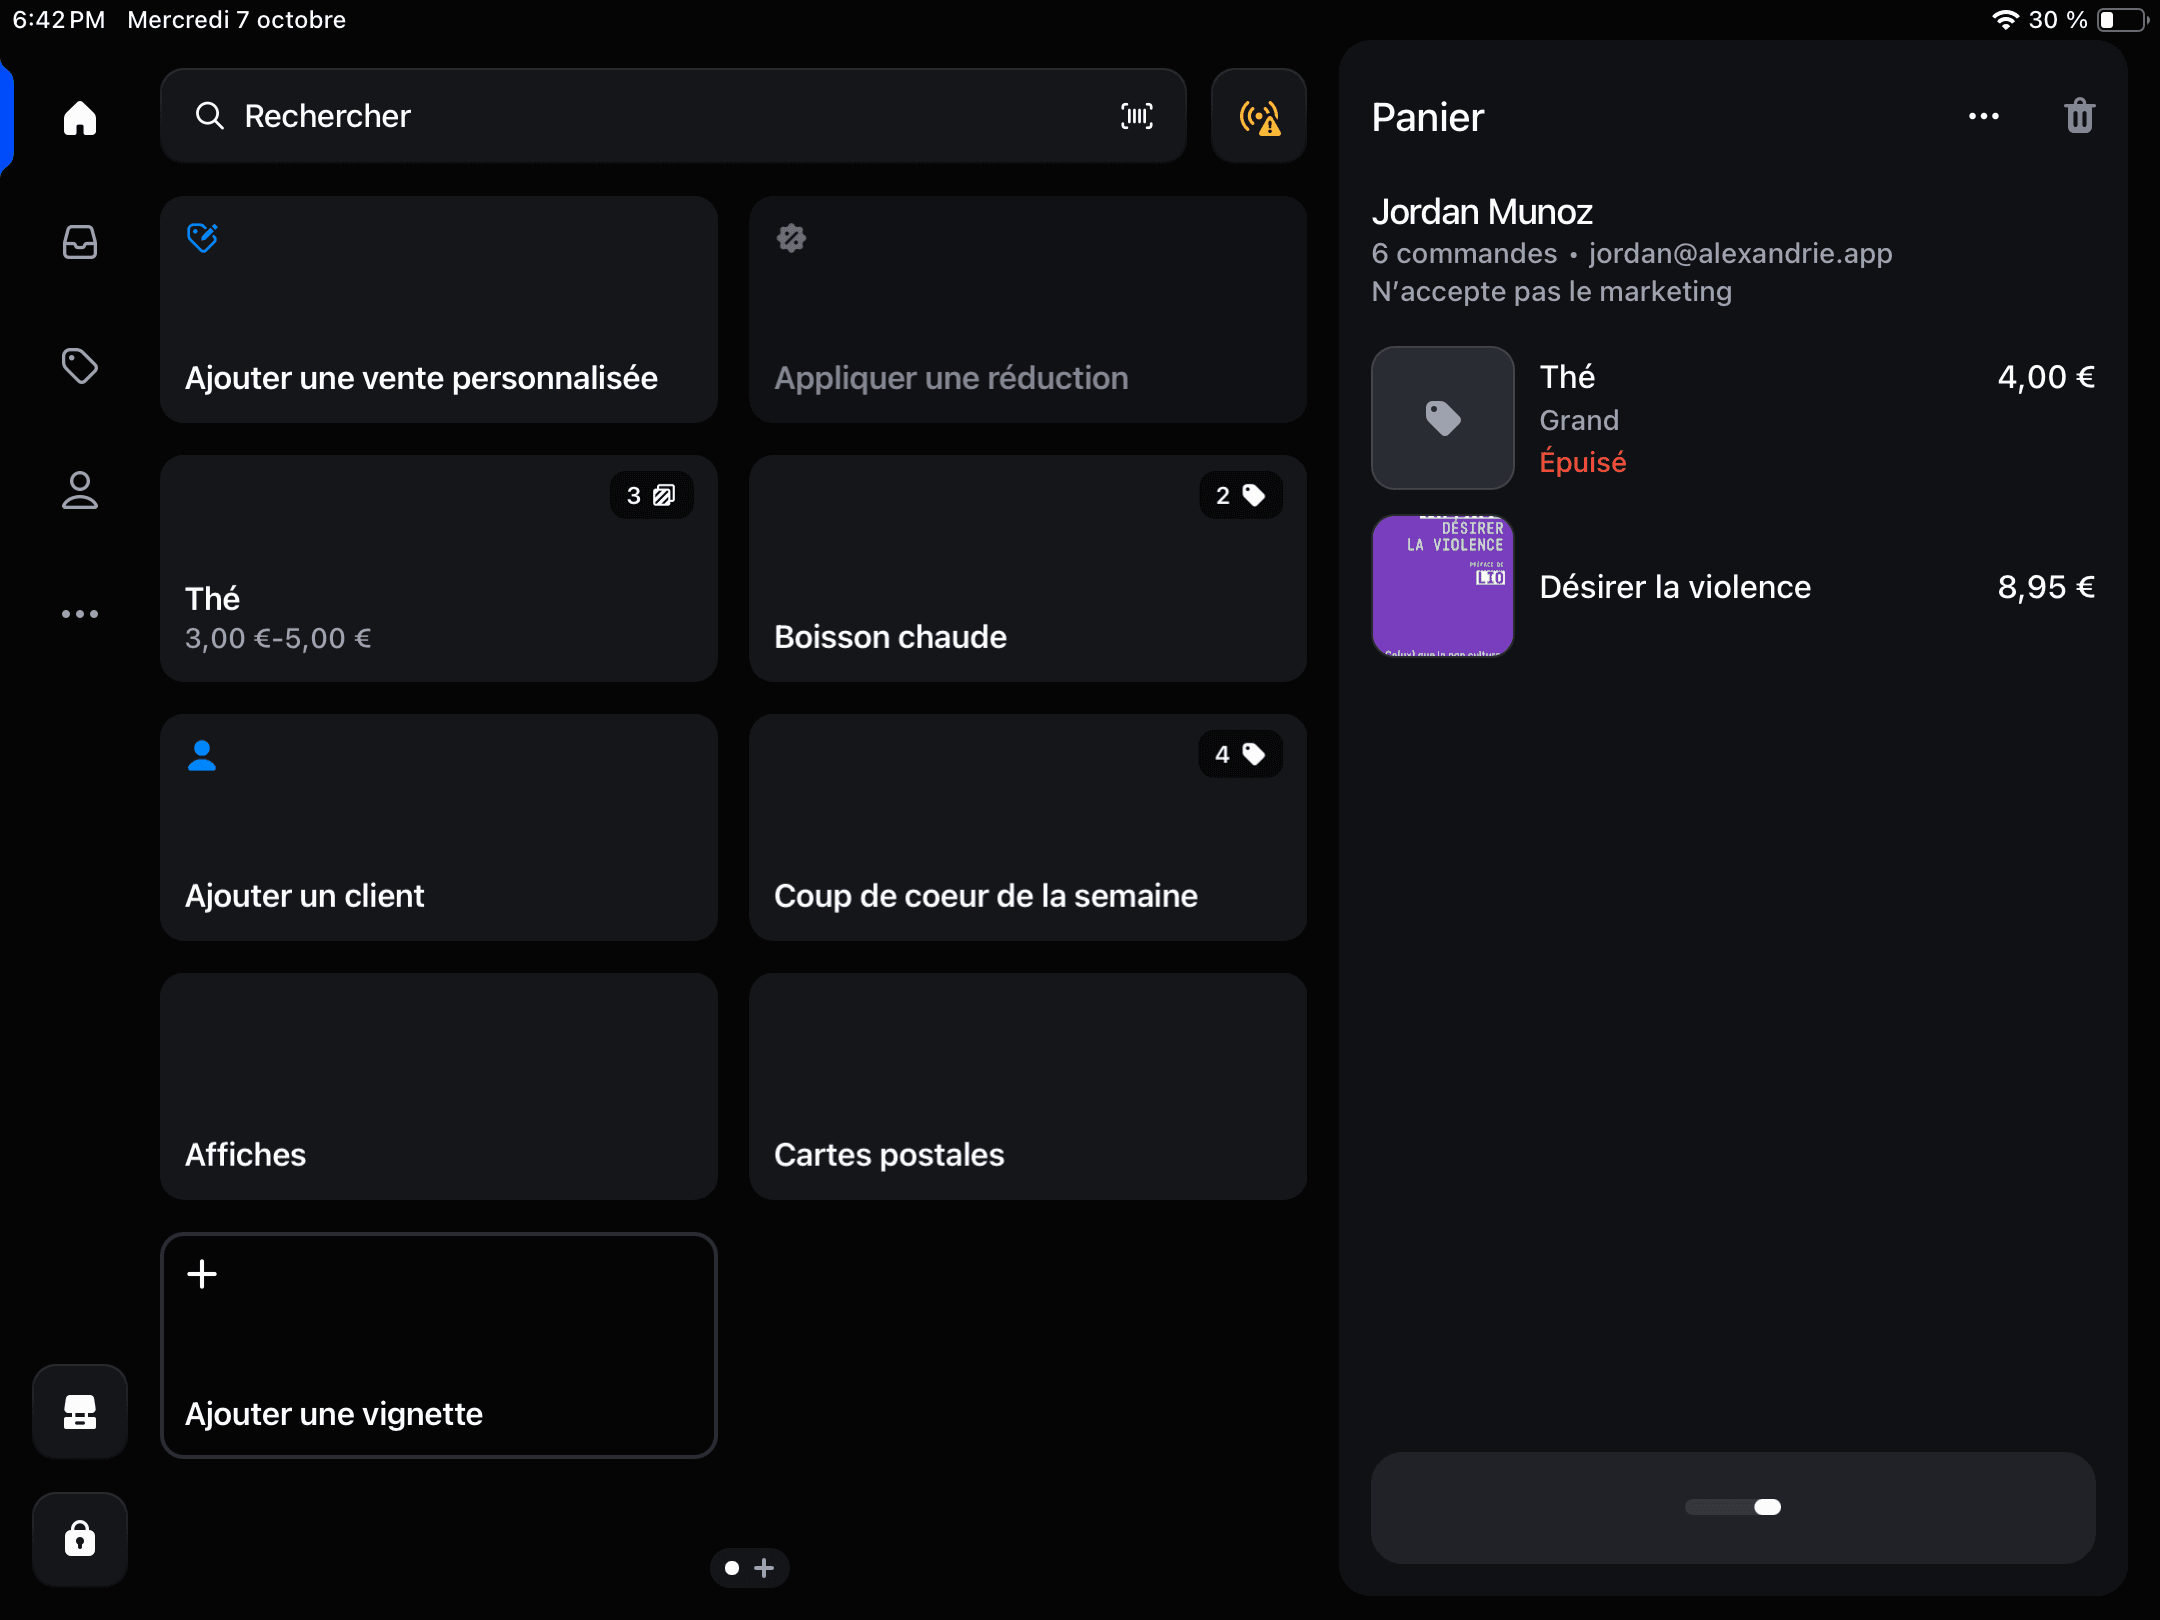2160x1620 pixels.
Task: Open the Boisson chaude collection tile
Action: click(x=1028, y=568)
